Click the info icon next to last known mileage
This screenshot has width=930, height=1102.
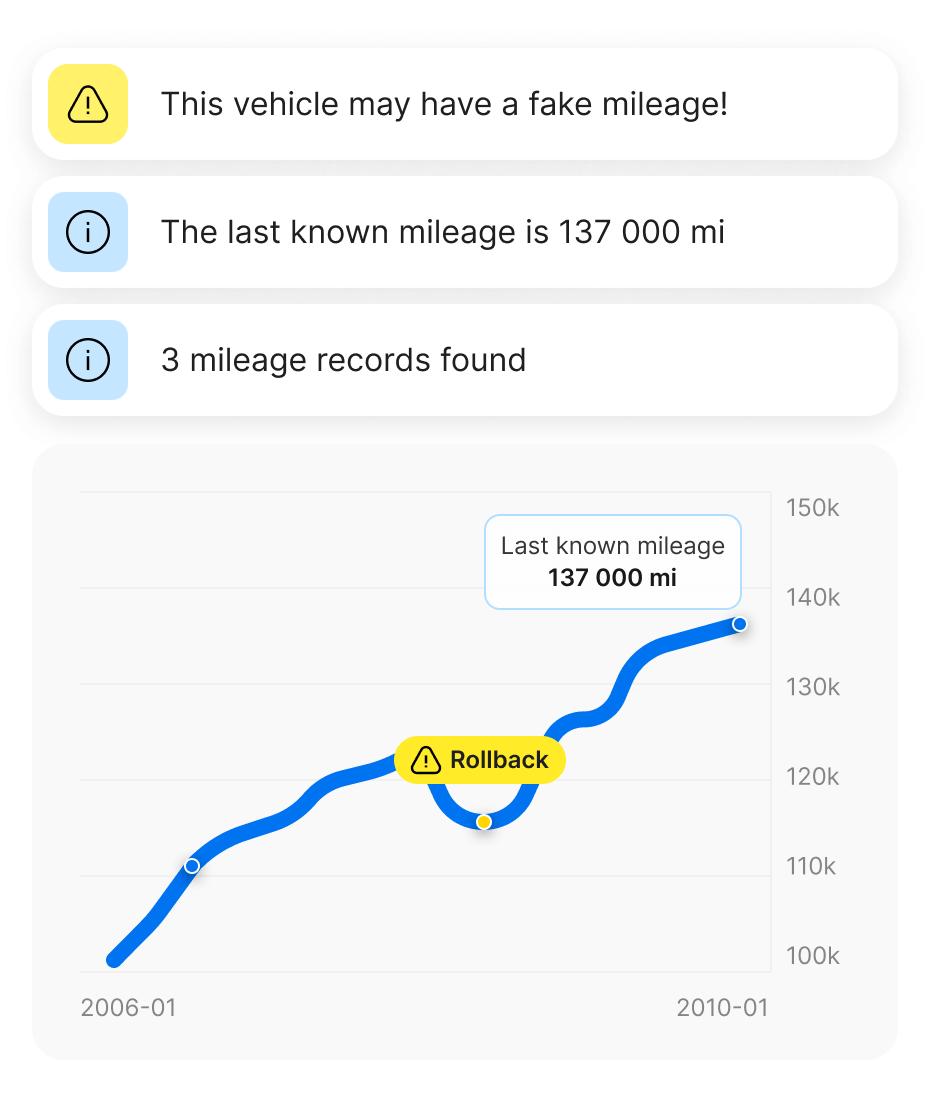(88, 232)
